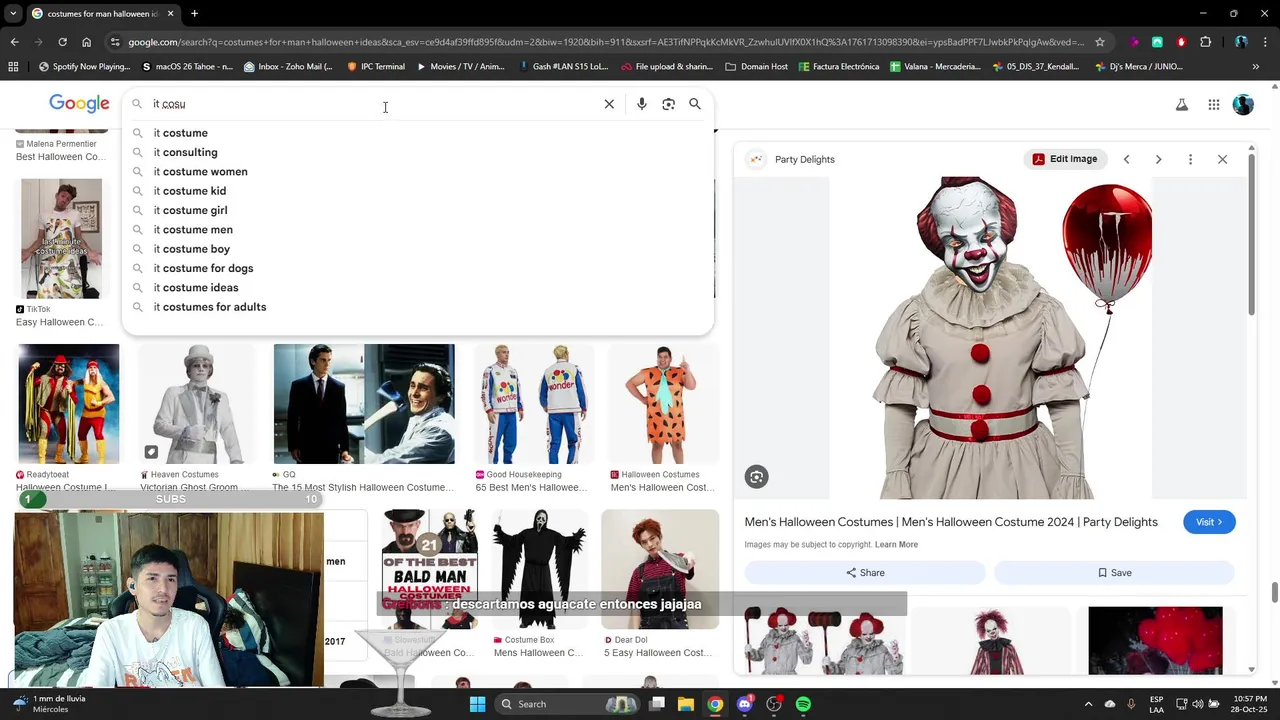Viewport: 1280px width, 720px height.
Task: Open Google Lens search by image icon
Action: tap(668, 104)
